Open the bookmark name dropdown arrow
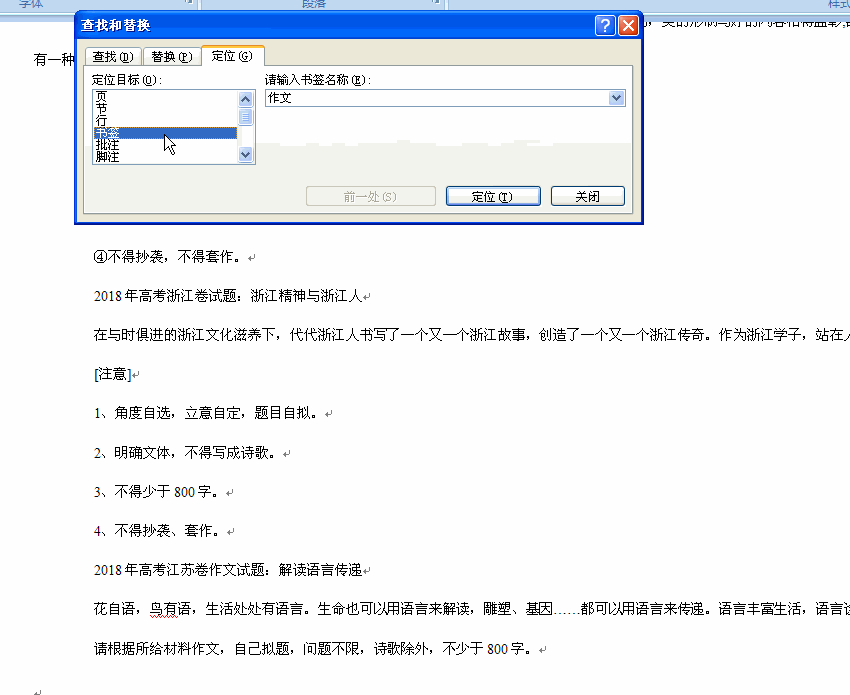850x695 pixels. pyautogui.click(x=616, y=98)
